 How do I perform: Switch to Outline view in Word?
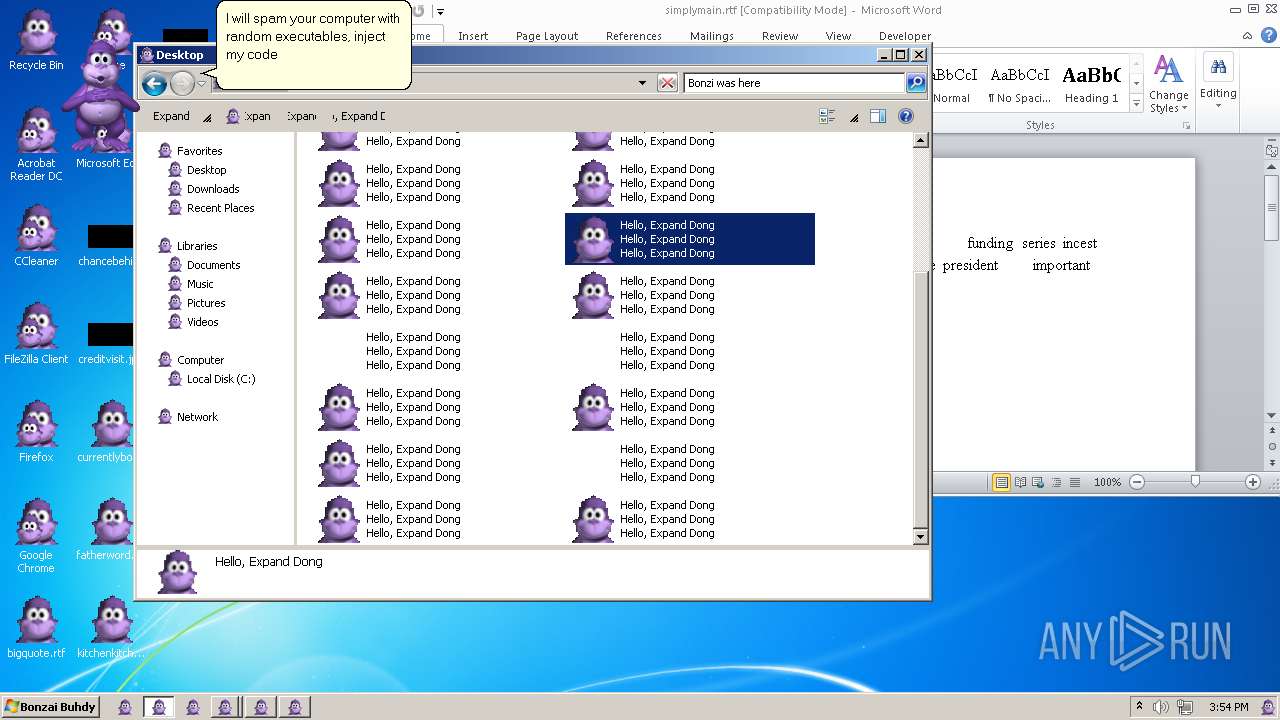(x=1056, y=482)
